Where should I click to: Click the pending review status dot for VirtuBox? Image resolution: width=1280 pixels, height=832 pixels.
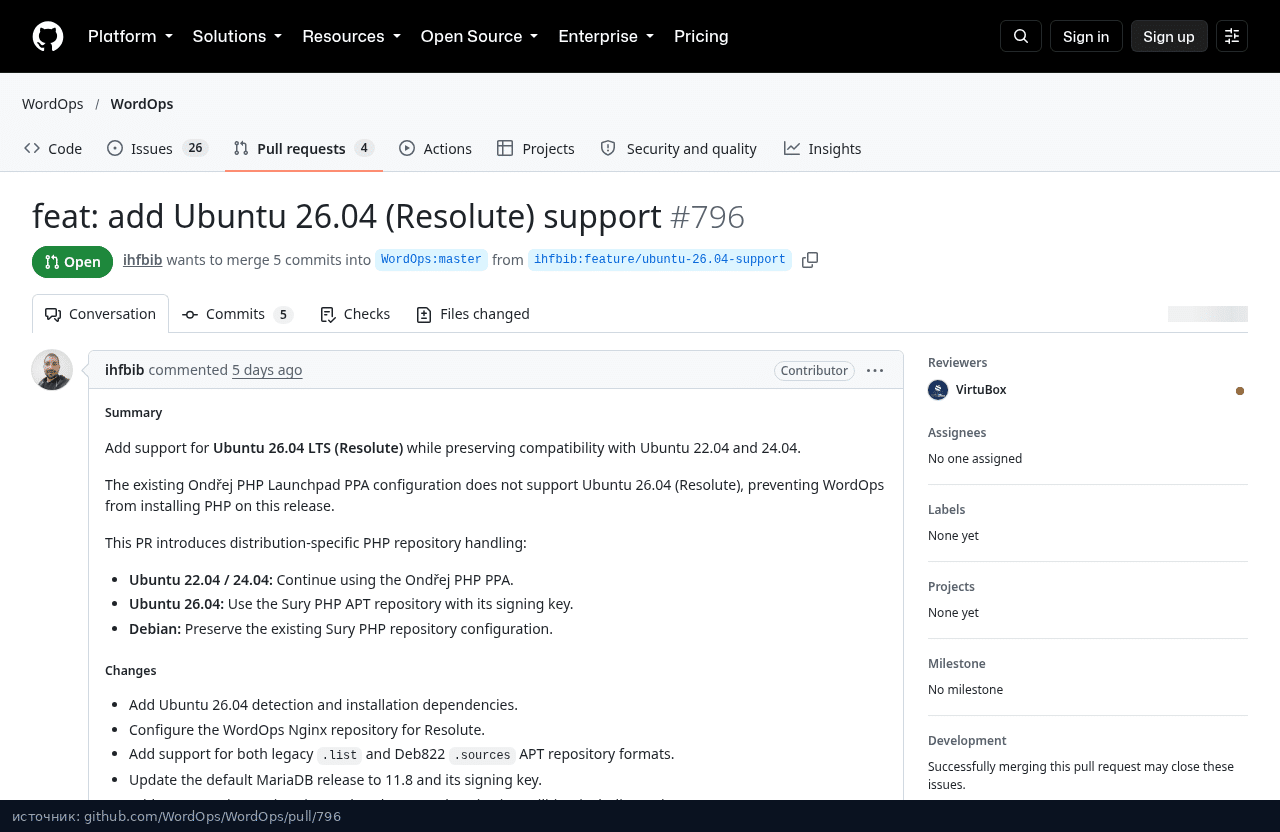click(x=1240, y=391)
